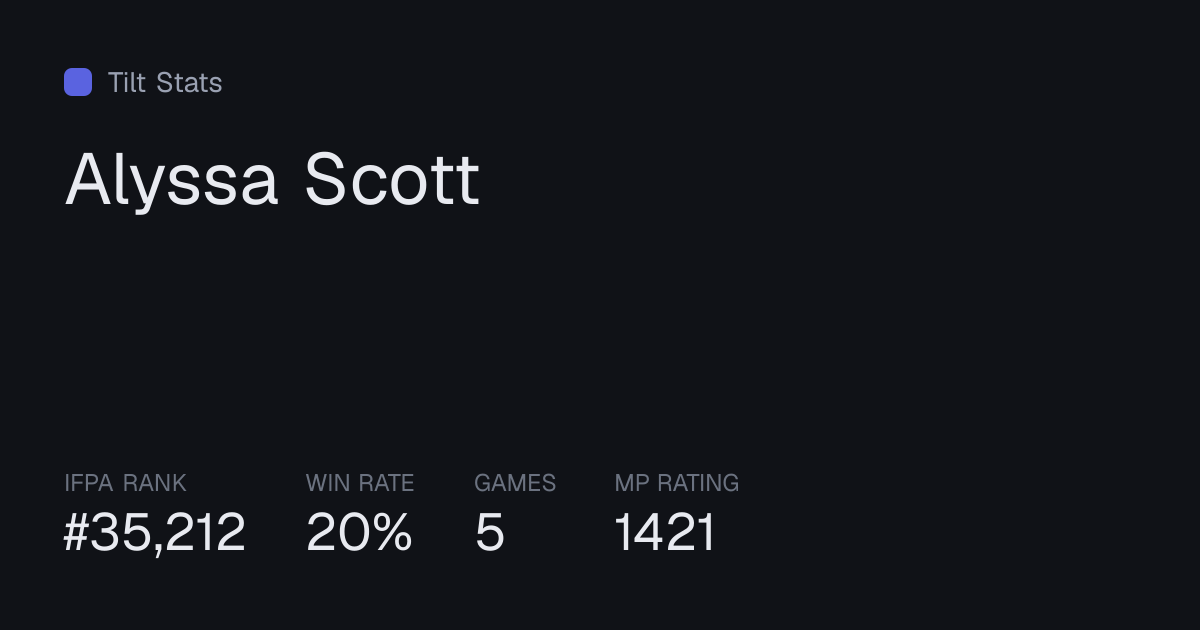Select the games count value 5
Image resolution: width=1200 pixels, height=630 pixels.
pos(489,532)
